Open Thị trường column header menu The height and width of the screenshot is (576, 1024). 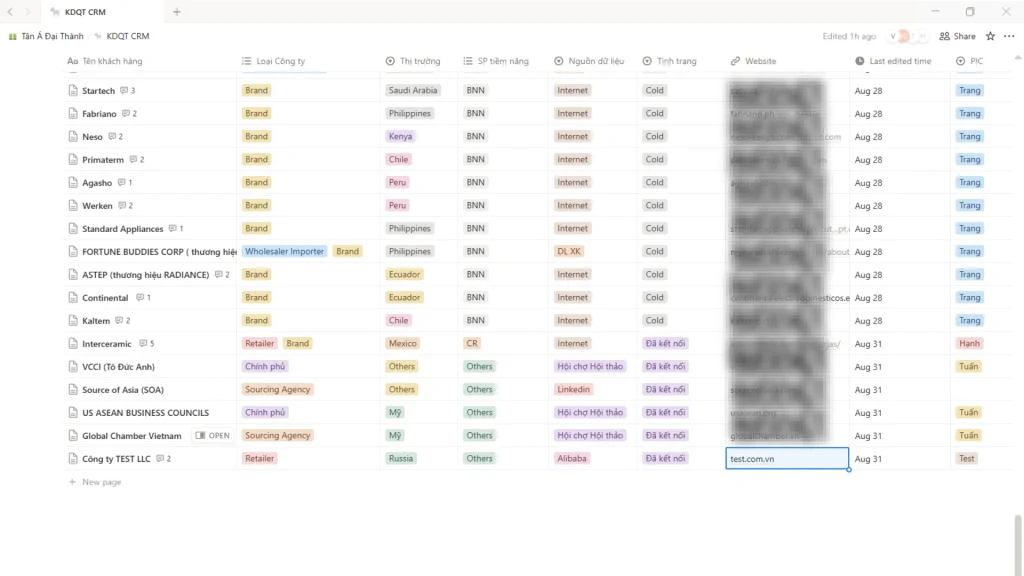(413, 61)
